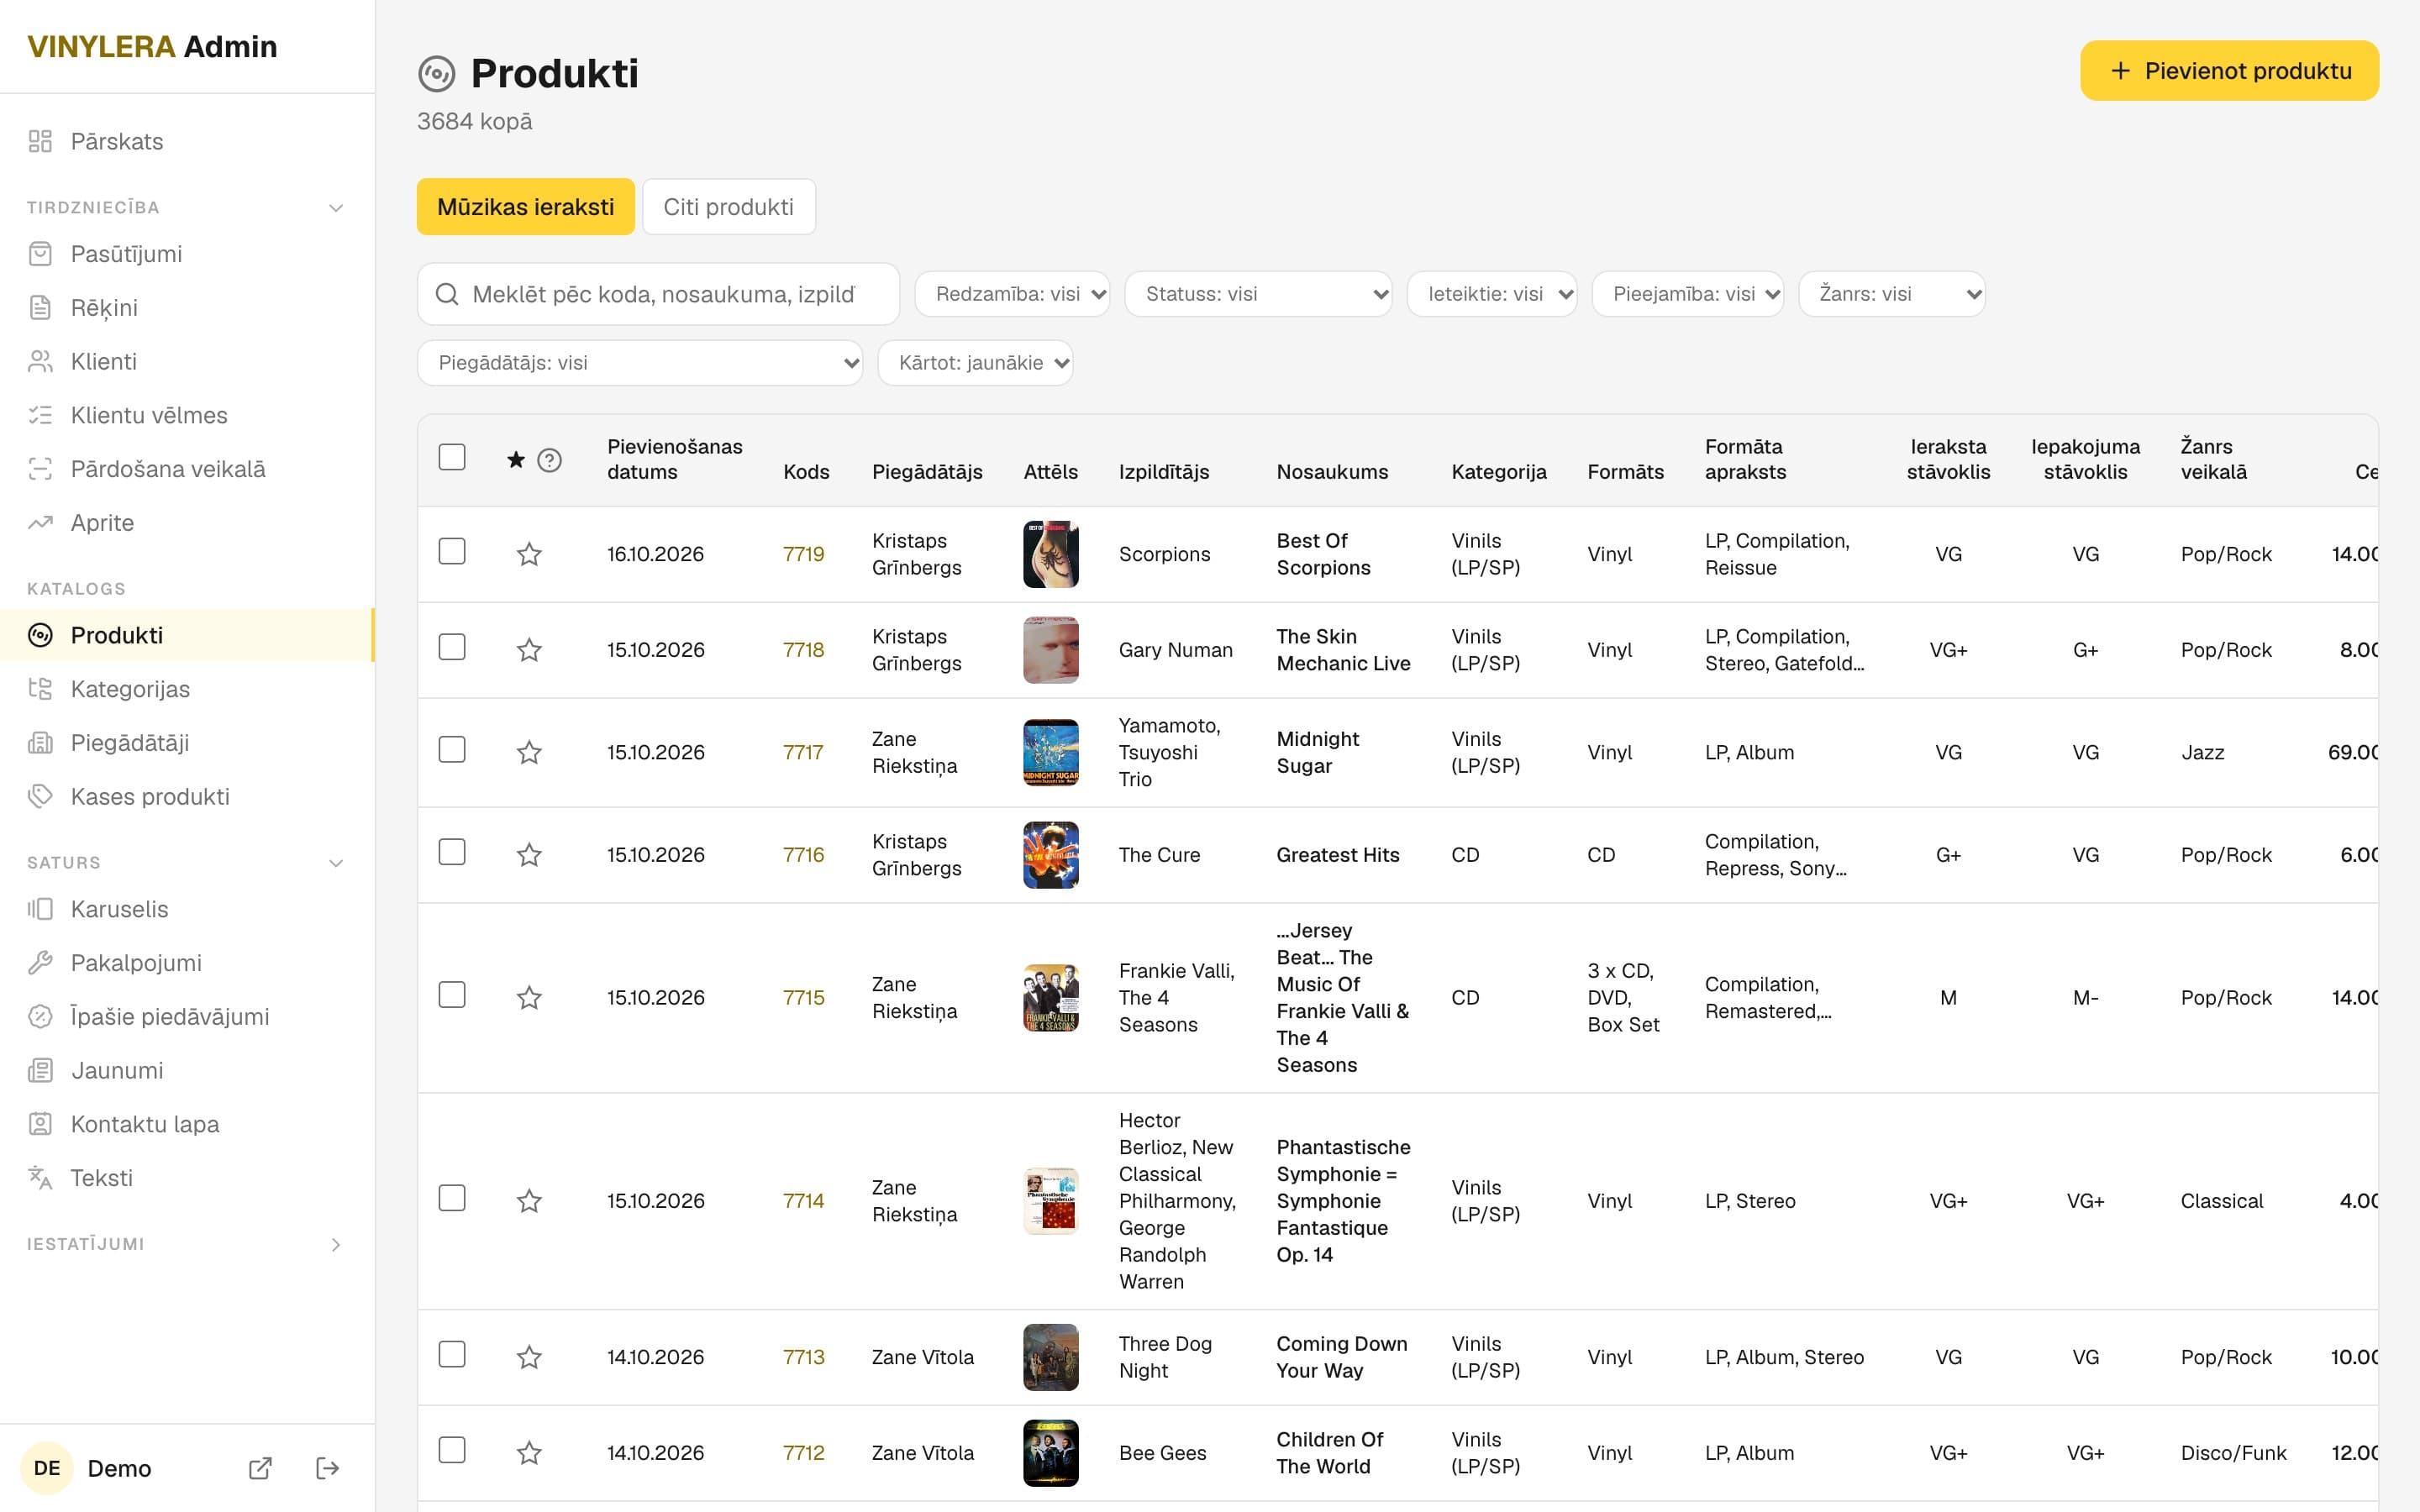The image size is (2420, 1512).
Task: Click the Piegādātāji building icon
Action: click(x=40, y=743)
